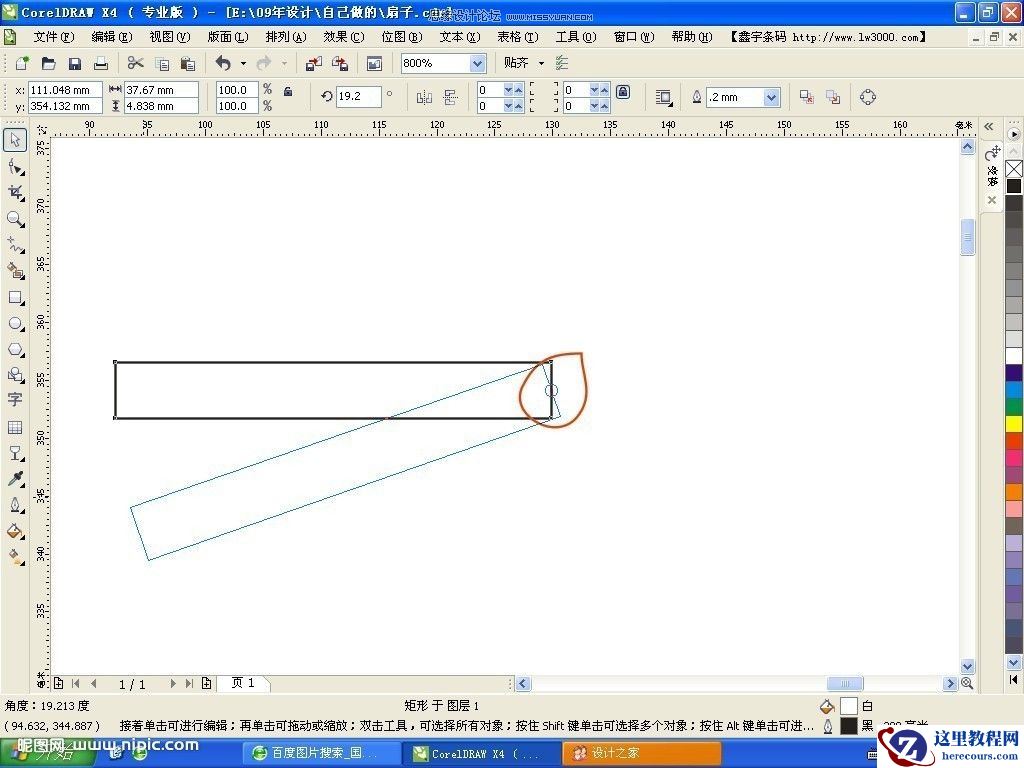Select the Text (字) tool

click(x=15, y=400)
